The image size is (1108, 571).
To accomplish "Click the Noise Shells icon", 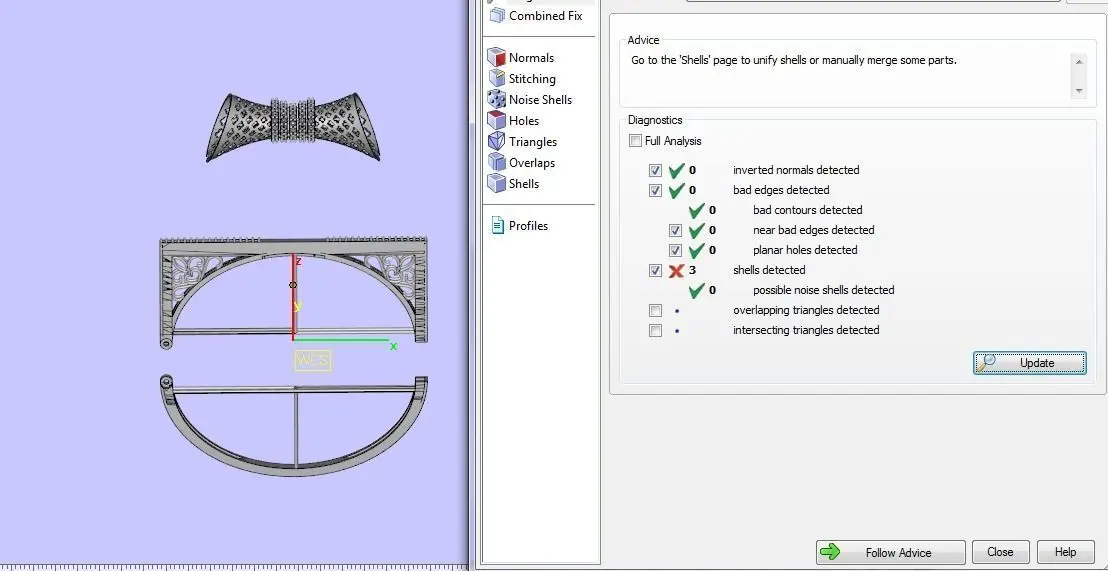I will coord(497,100).
